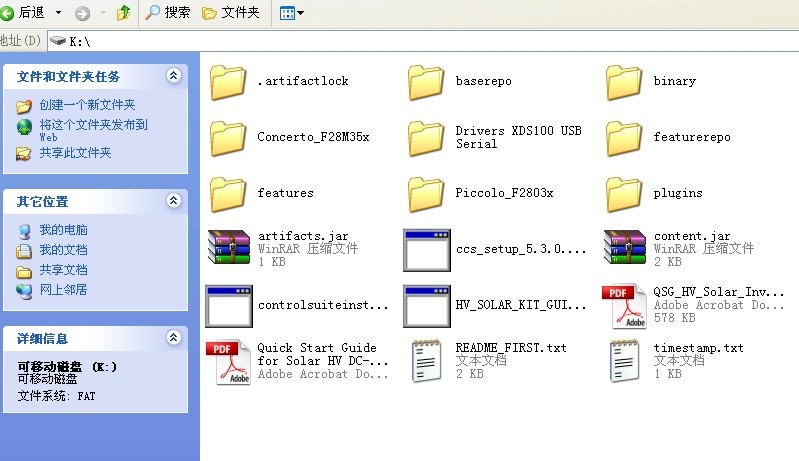The image size is (799, 461).
Task: Click the Forward arrow button
Action: 83,13
